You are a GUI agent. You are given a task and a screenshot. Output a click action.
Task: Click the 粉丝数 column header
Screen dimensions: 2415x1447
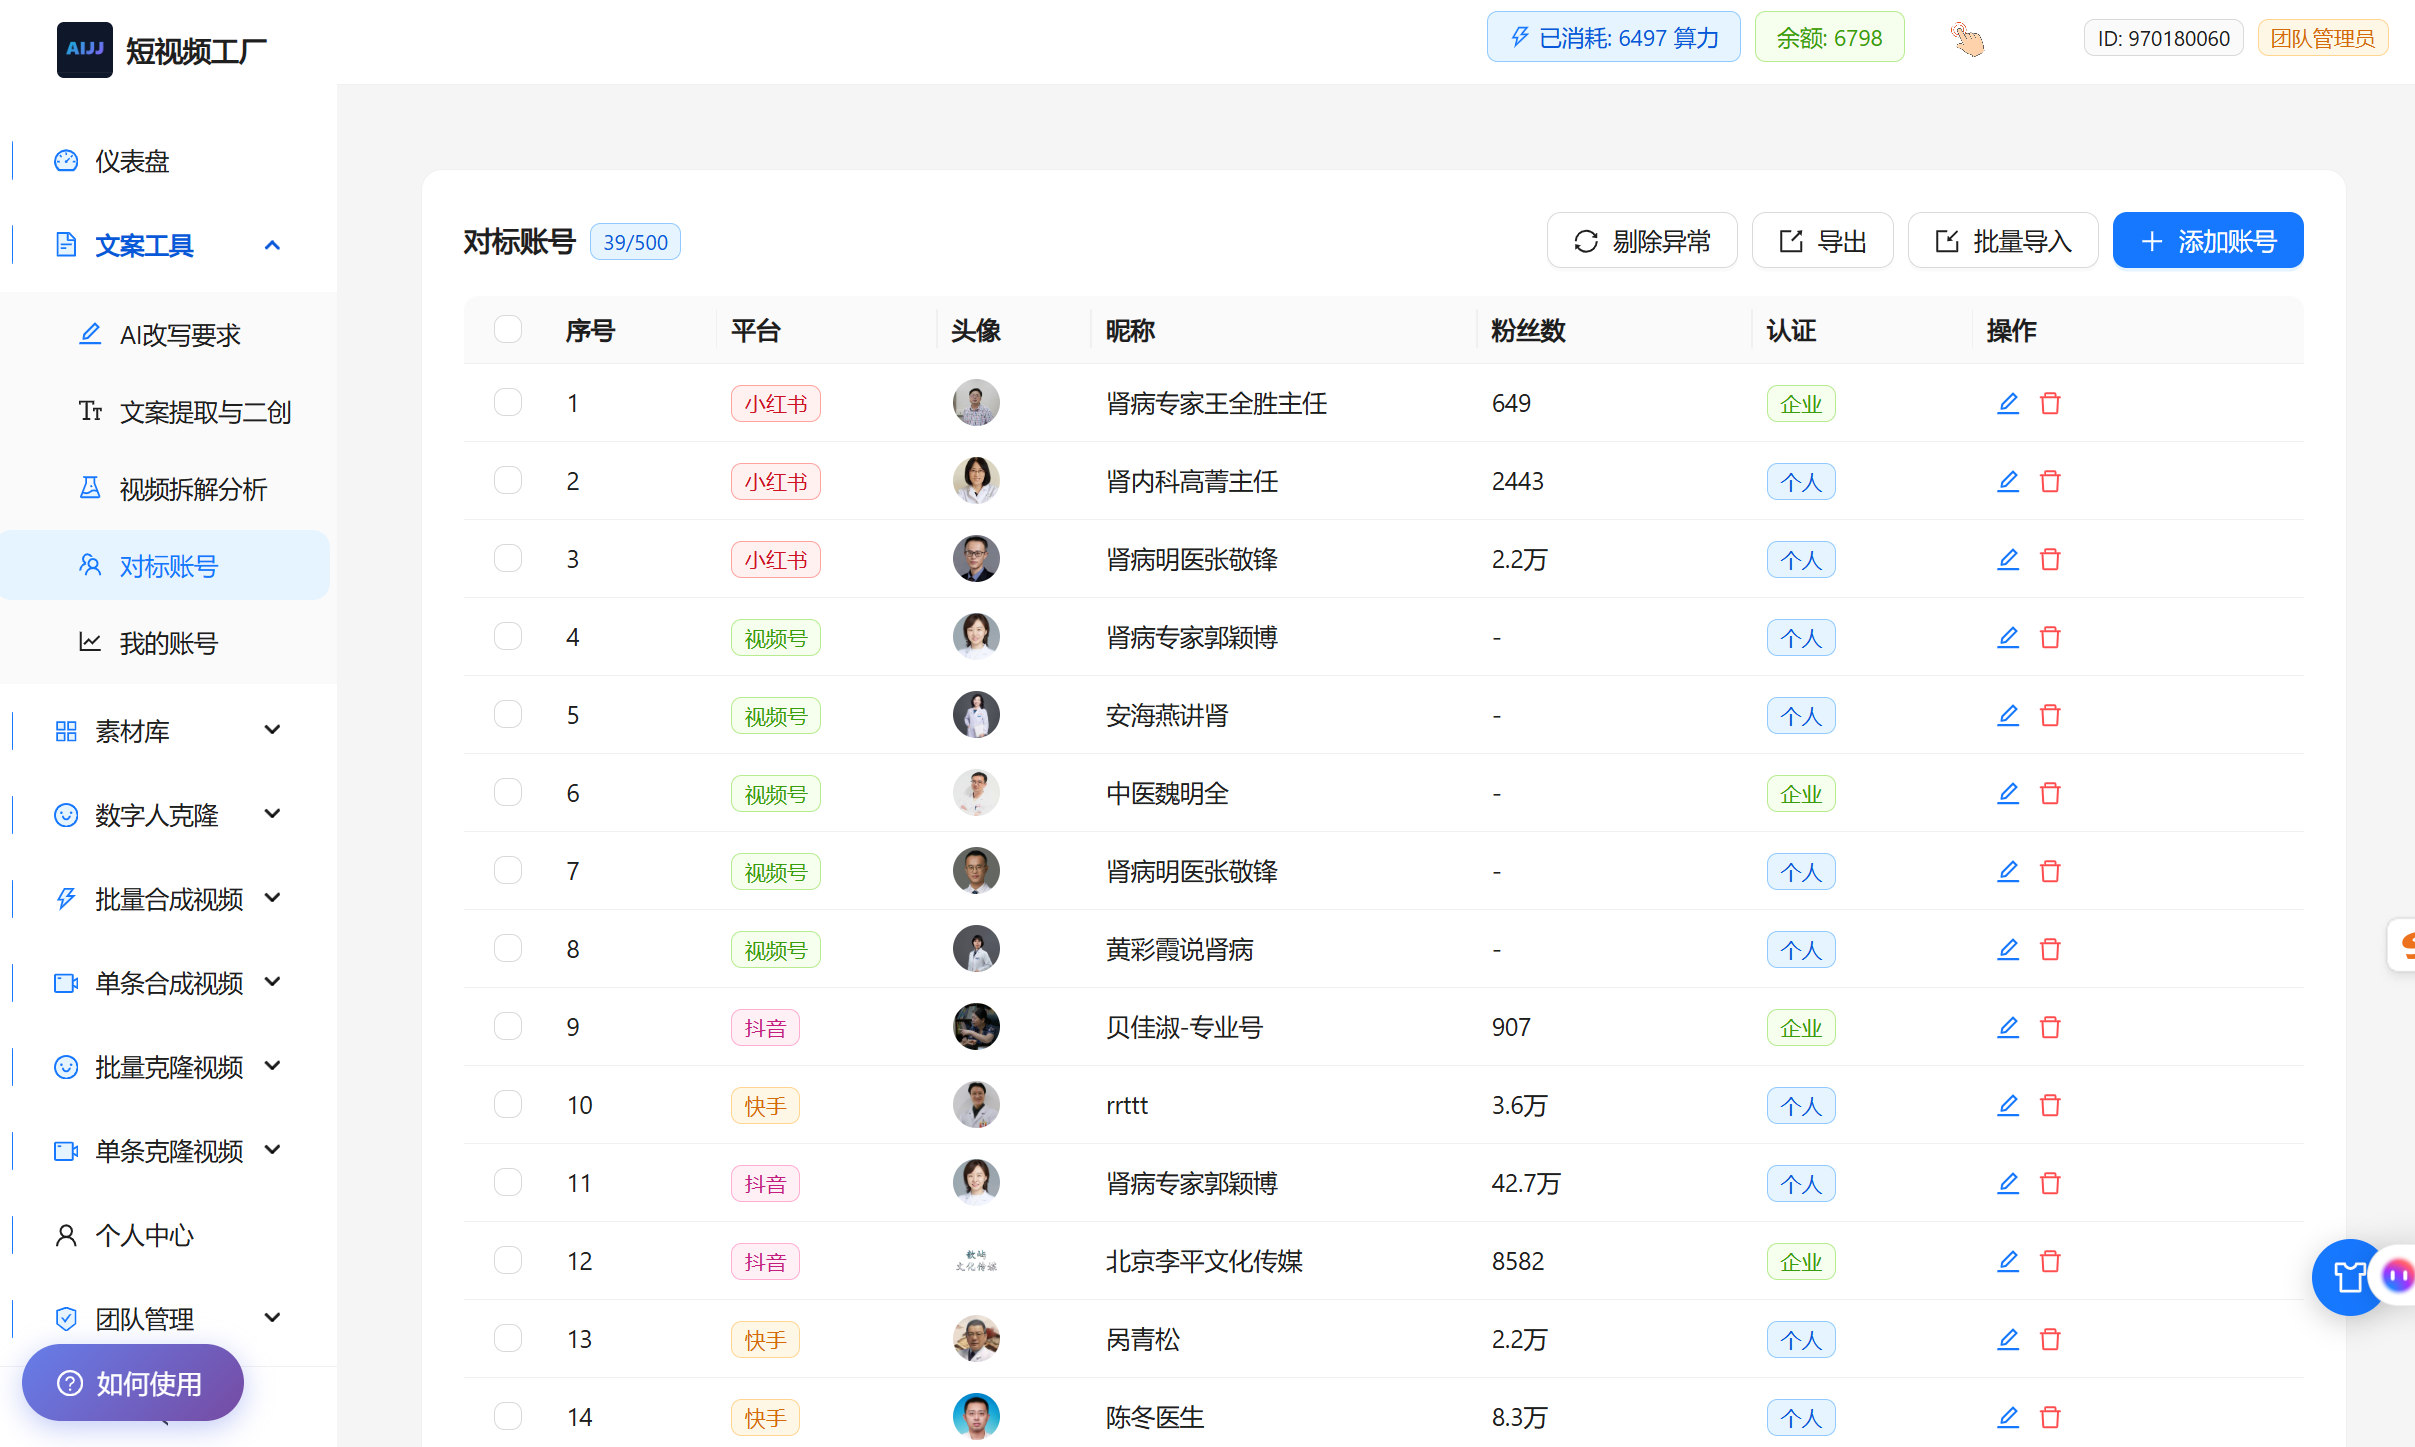pos(1528,330)
